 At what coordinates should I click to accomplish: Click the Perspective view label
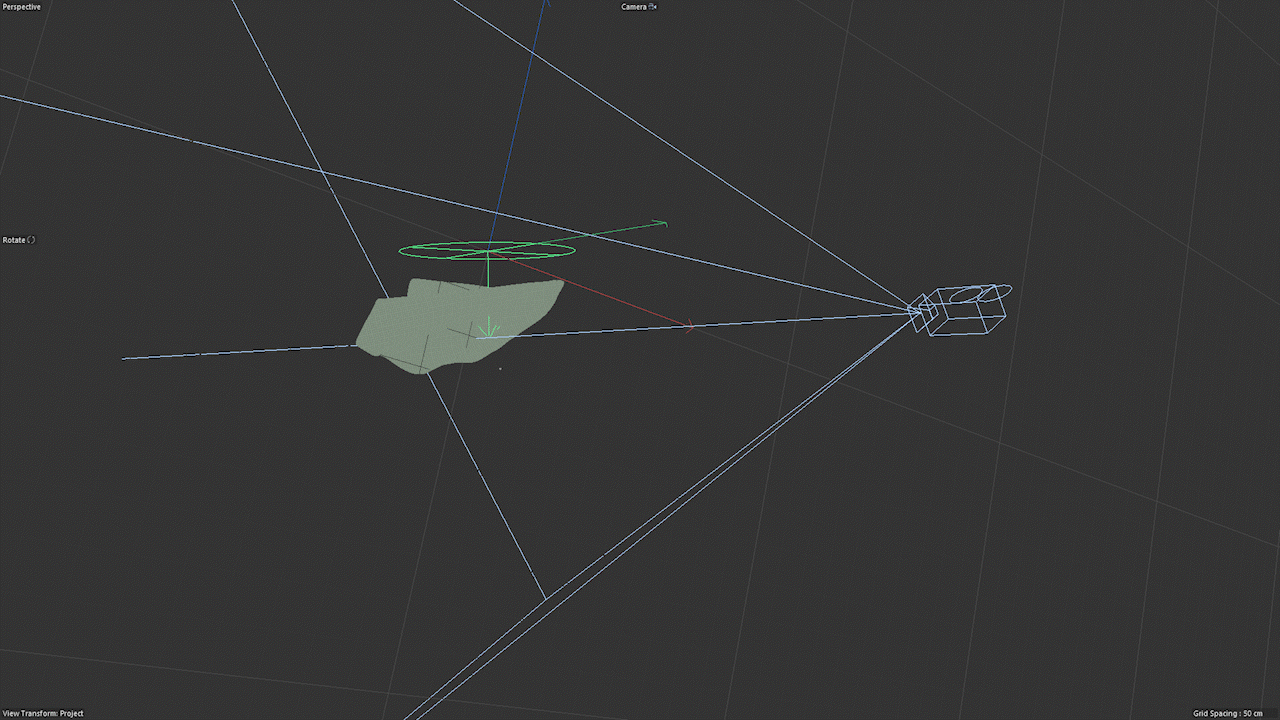[21, 7]
